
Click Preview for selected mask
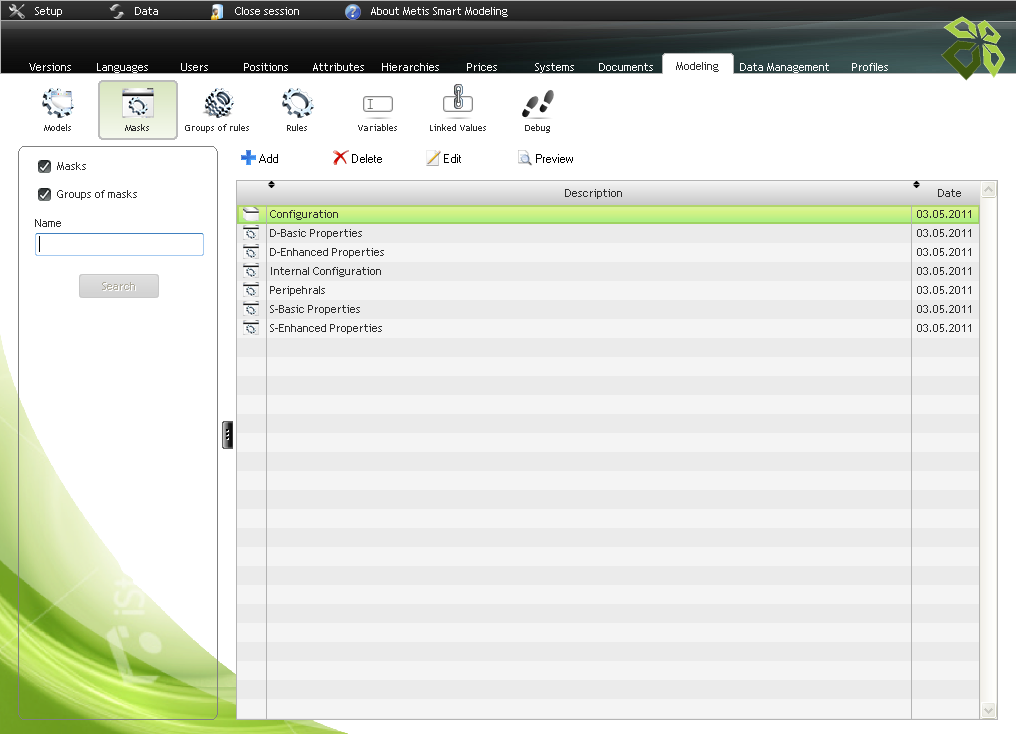click(x=546, y=159)
